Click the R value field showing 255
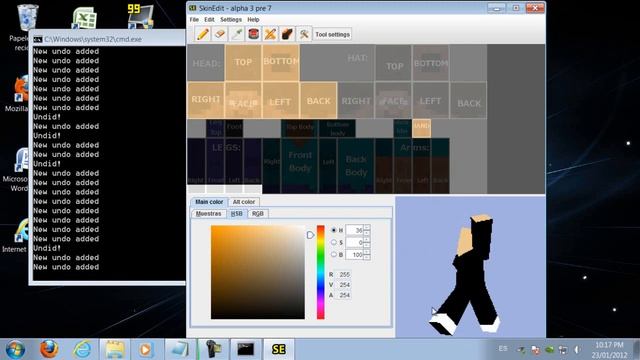Screen dimensions: 640x360 tap(344, 274)
